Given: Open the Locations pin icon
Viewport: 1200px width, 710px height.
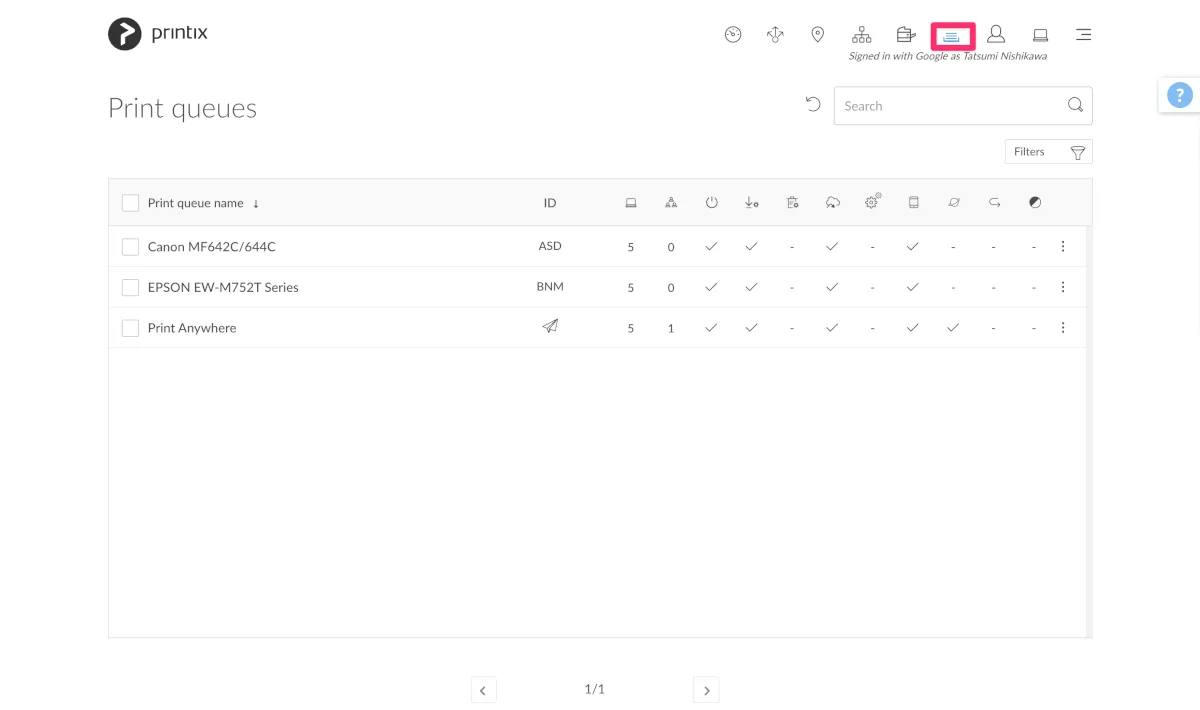Looking at the screenshot, I should pyautogui.click(x=817, y=35).
